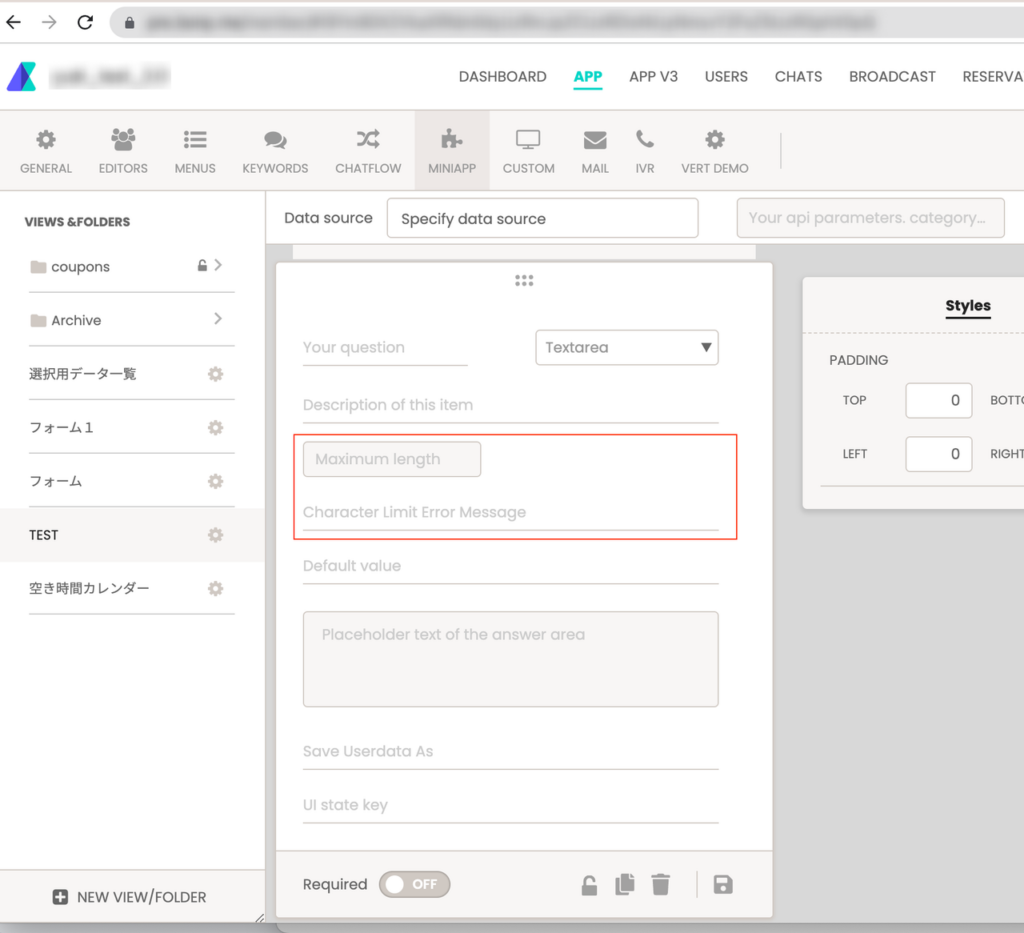This screenshot has width=1024, height=933.
Task: Click the save floppy disk icon
Action: click(x=723, y=884)
